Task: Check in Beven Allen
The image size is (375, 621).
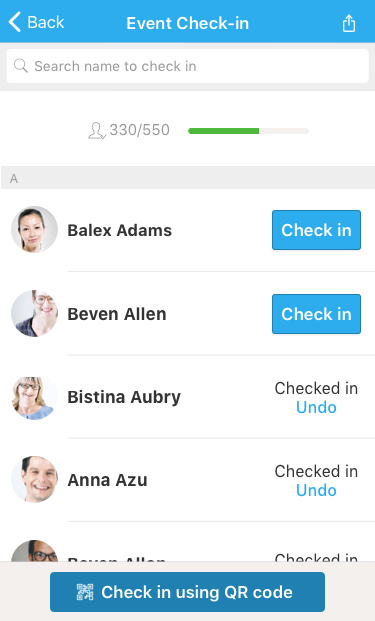Action: click(x=316, y=314)
